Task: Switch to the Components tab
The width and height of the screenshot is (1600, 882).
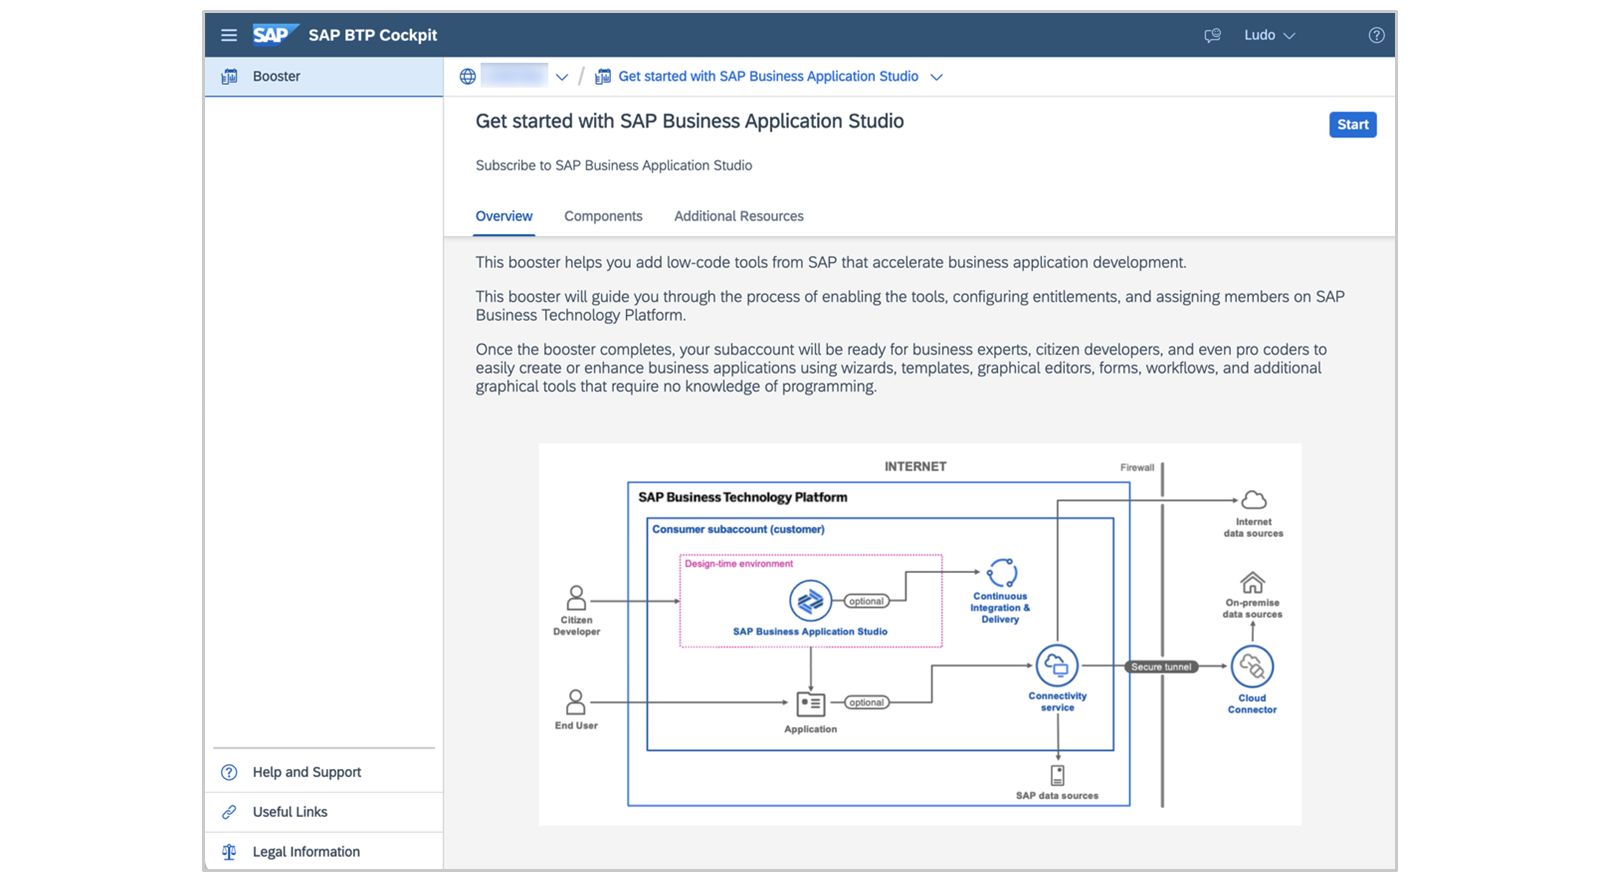Action: point(603,216)
